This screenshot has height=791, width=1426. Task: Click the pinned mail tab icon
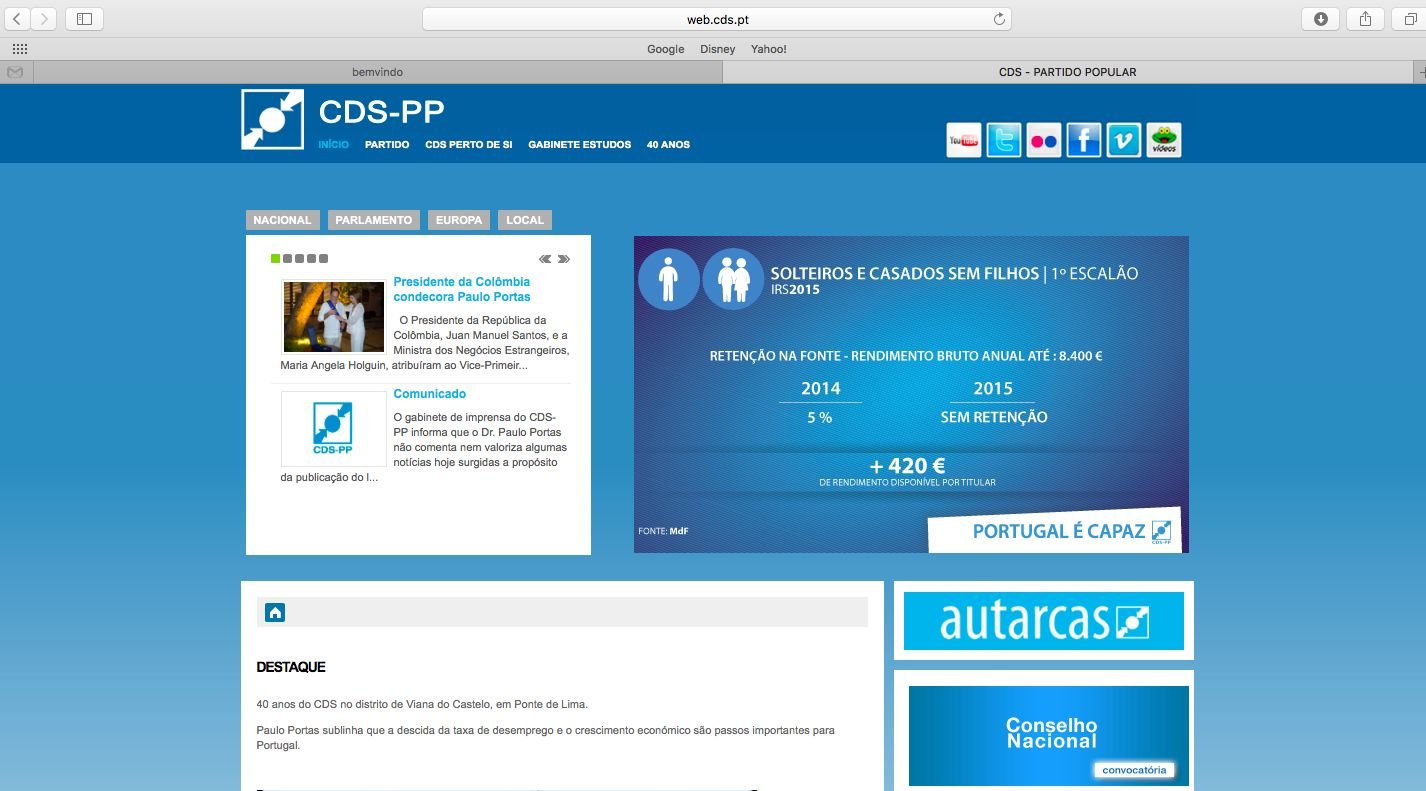coord(15,72)
